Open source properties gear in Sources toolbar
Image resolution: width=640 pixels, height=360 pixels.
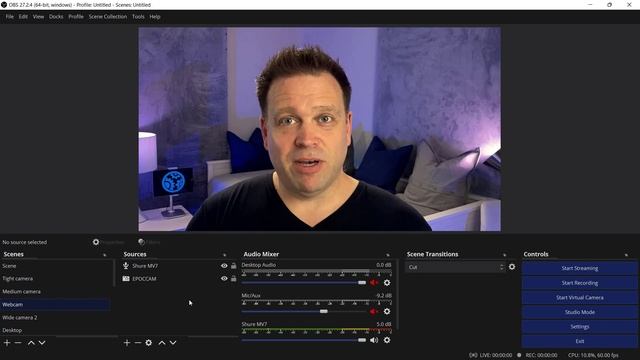149,343
